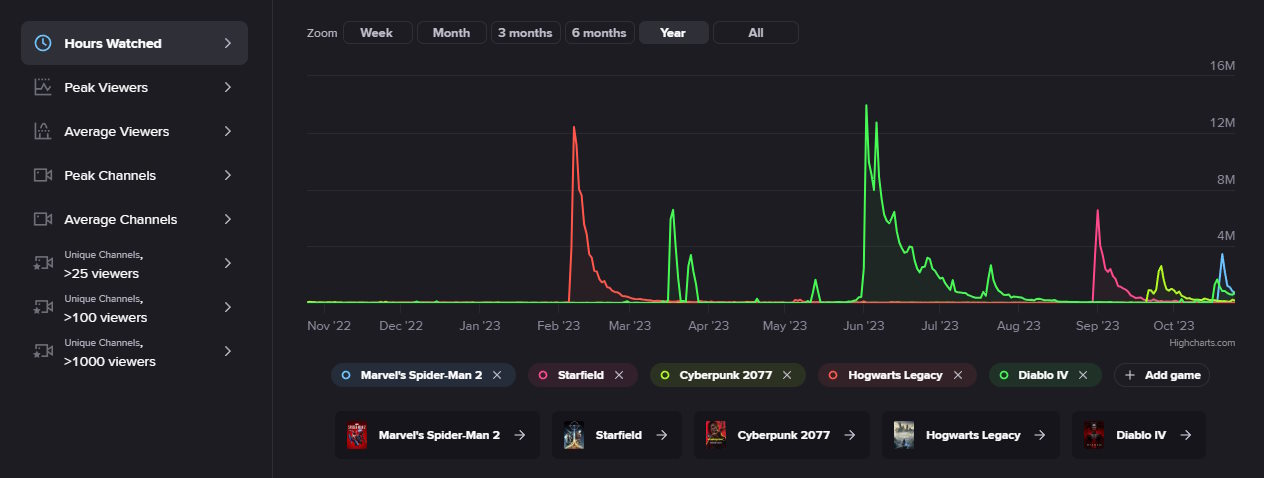This screenshot has width=1264, height=478.
Task: Click the Jun '23 x-axis label
Action: point(864,325)
